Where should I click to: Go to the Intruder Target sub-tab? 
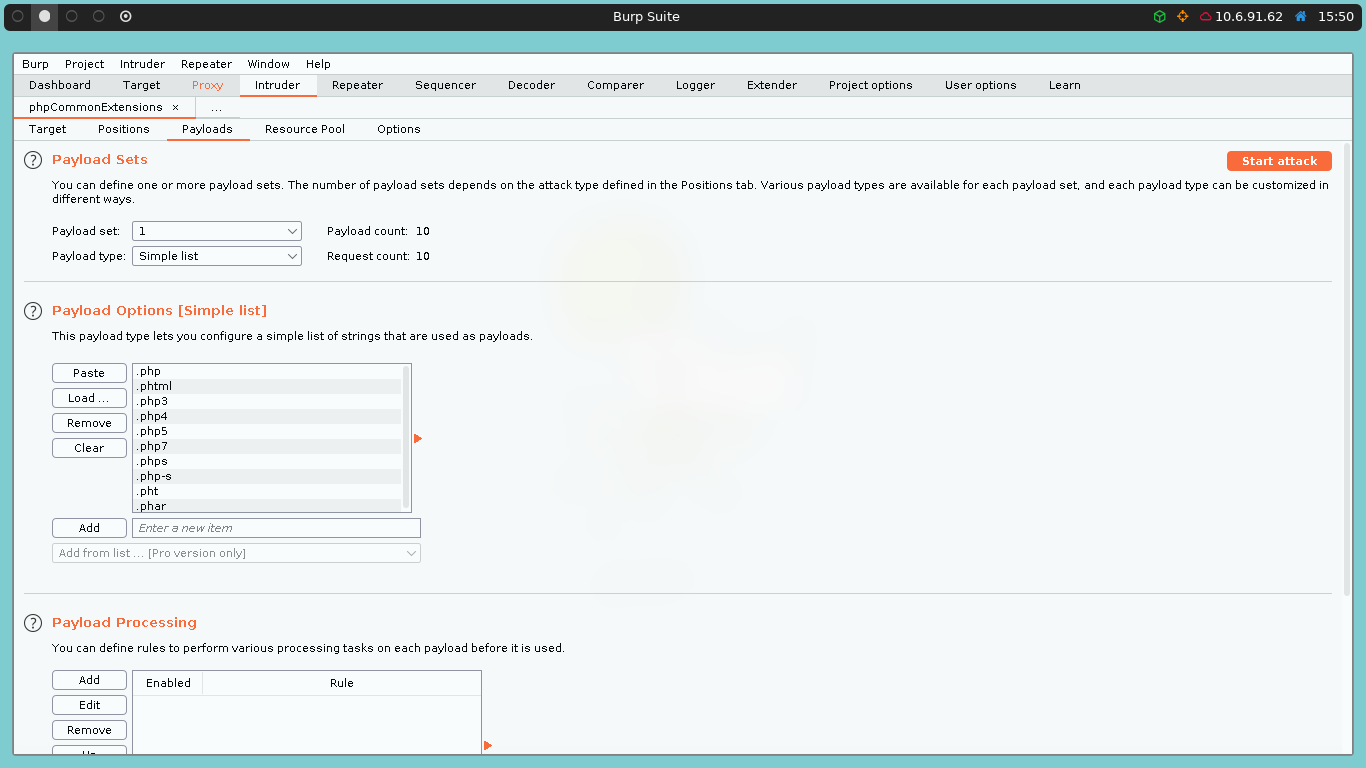tap(48, 129)
